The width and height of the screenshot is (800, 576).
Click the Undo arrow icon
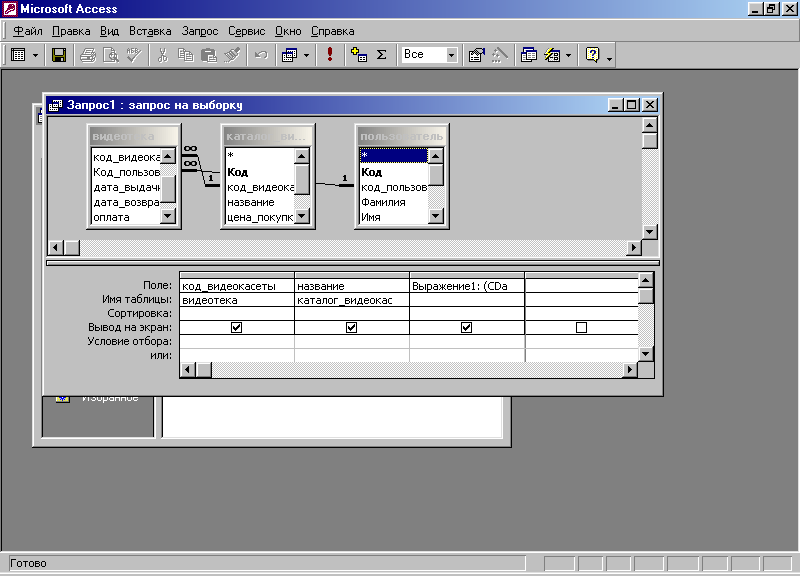[x=261, y=55]
